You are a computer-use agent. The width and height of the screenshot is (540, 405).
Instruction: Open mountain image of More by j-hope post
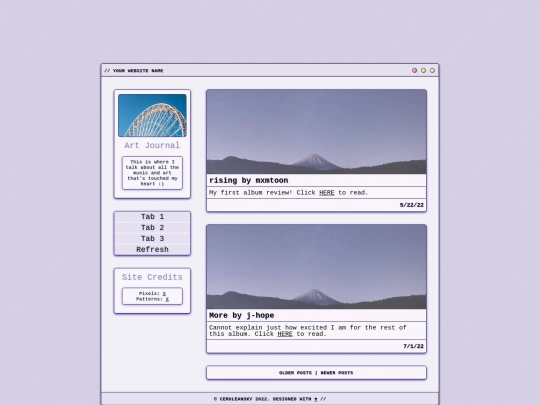[x=316, y=267]
